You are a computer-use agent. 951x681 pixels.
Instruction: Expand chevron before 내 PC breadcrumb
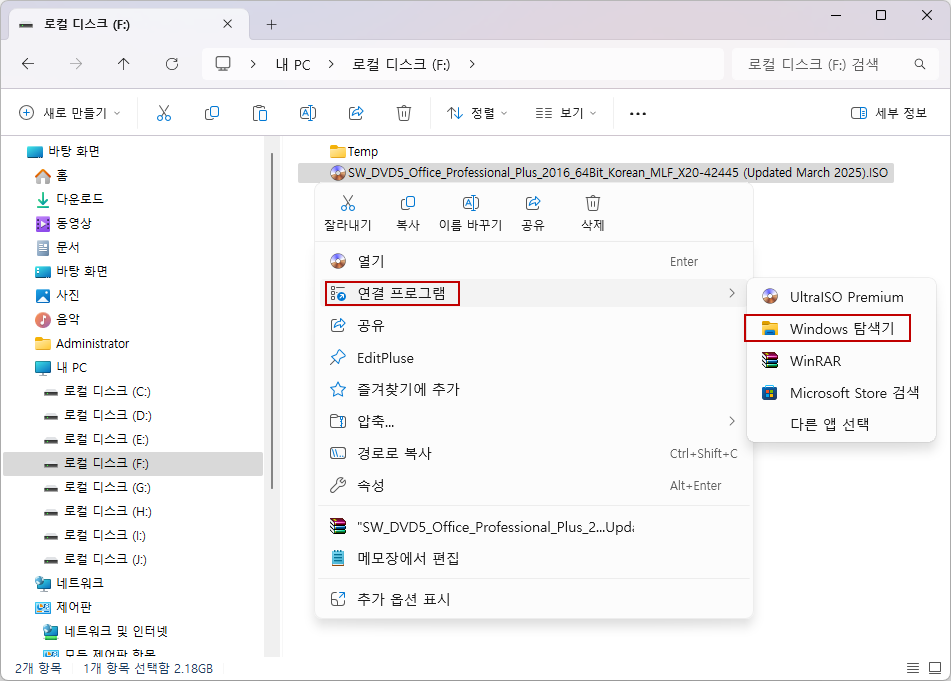point(253,64)
